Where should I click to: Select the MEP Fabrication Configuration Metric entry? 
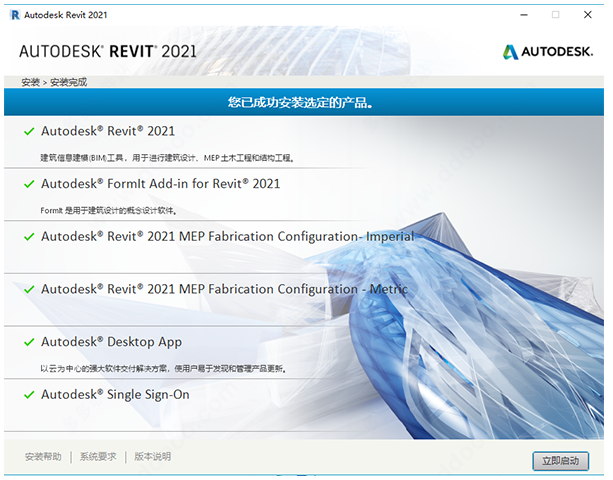click(x=224, y=289)
